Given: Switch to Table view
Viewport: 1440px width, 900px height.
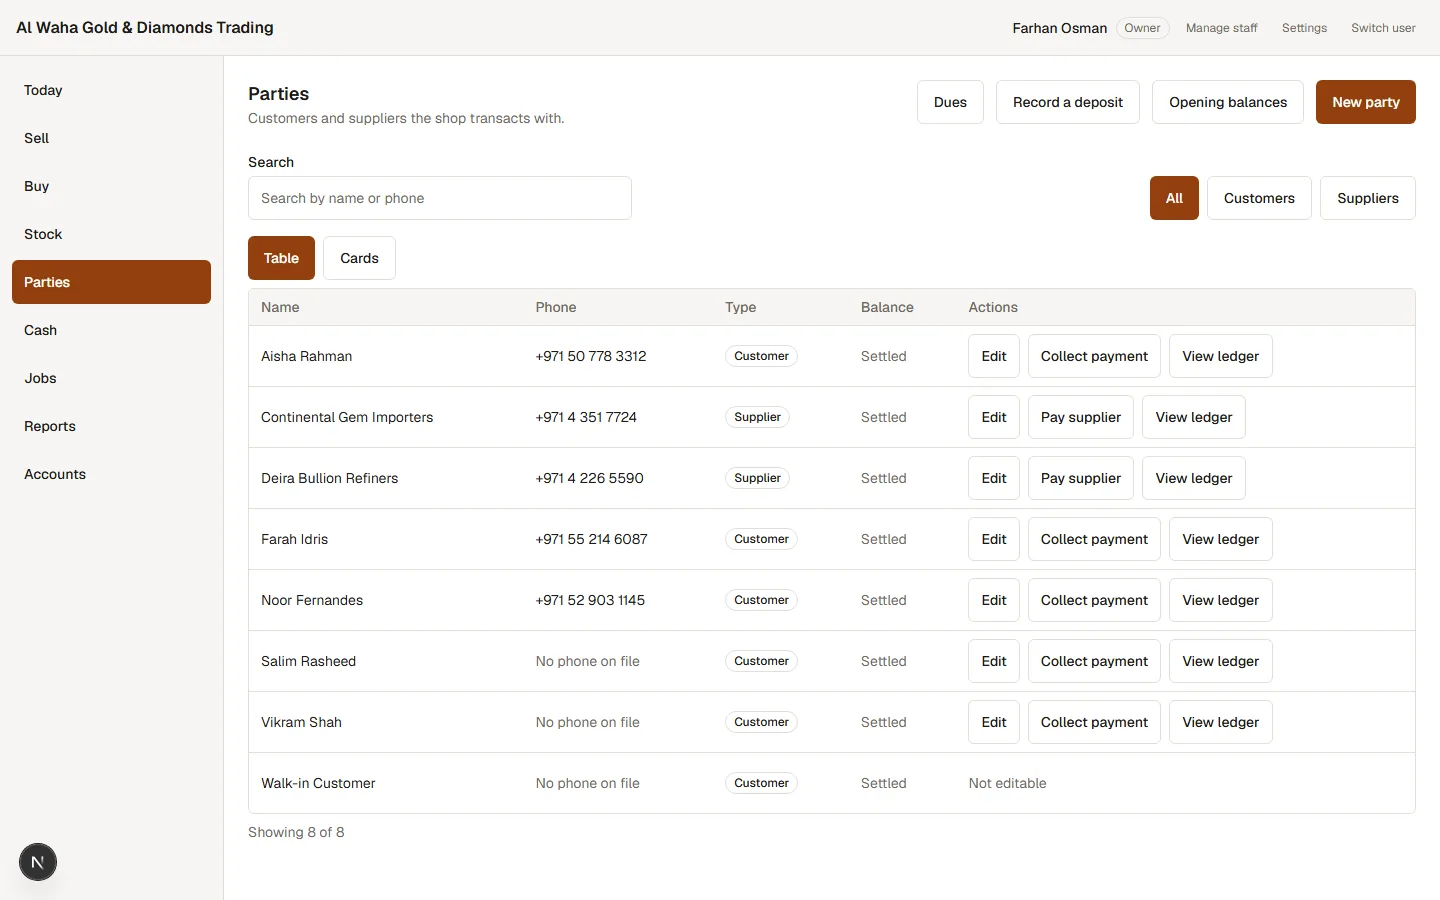Looking at the screenshot, I should [281, 258].
